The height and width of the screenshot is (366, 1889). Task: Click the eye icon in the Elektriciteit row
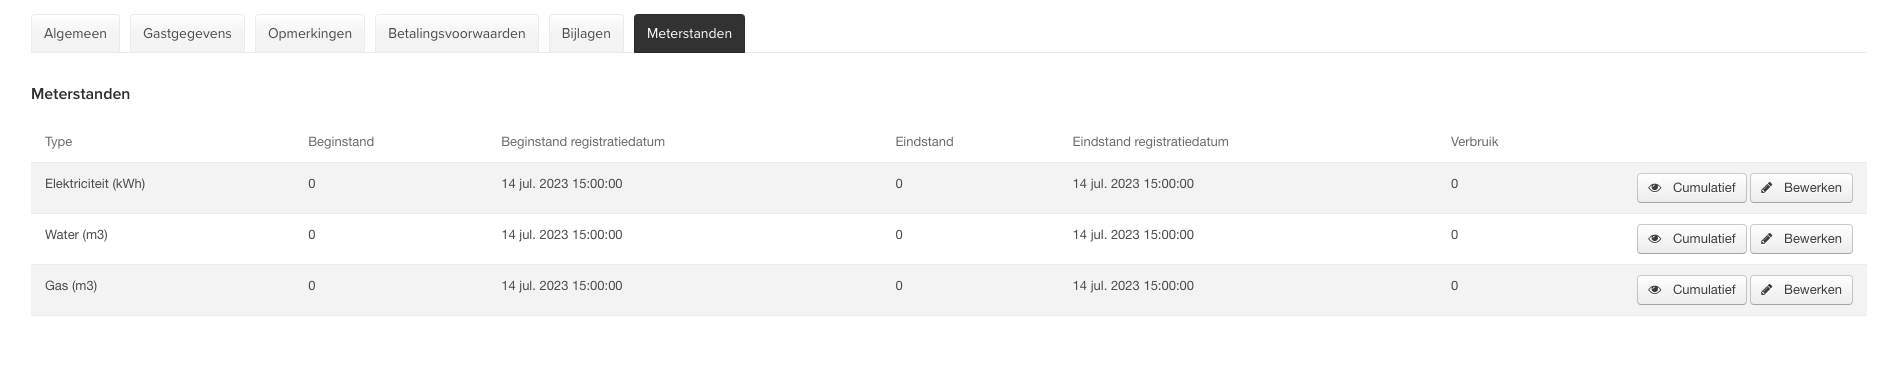(x=1655, y=188)
